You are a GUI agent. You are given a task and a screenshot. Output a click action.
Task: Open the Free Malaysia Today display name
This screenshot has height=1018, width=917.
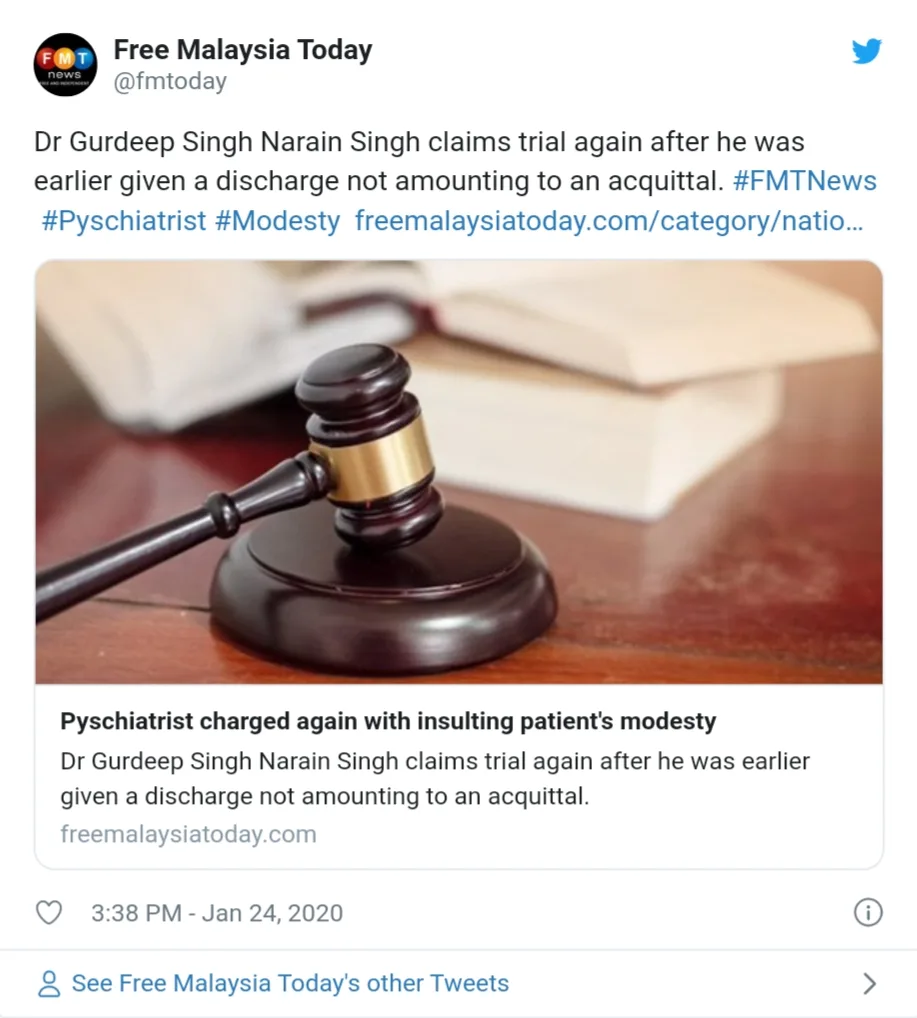tap(243, 50)
